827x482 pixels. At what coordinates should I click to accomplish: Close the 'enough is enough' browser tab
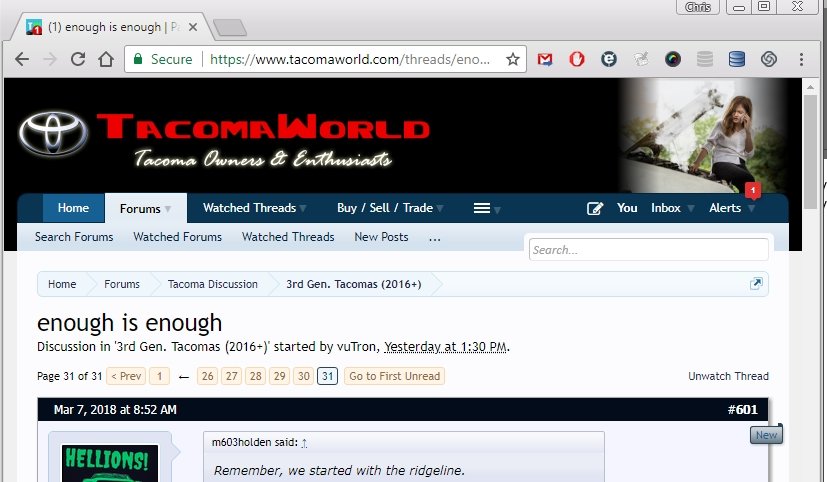tap(193, 27)
